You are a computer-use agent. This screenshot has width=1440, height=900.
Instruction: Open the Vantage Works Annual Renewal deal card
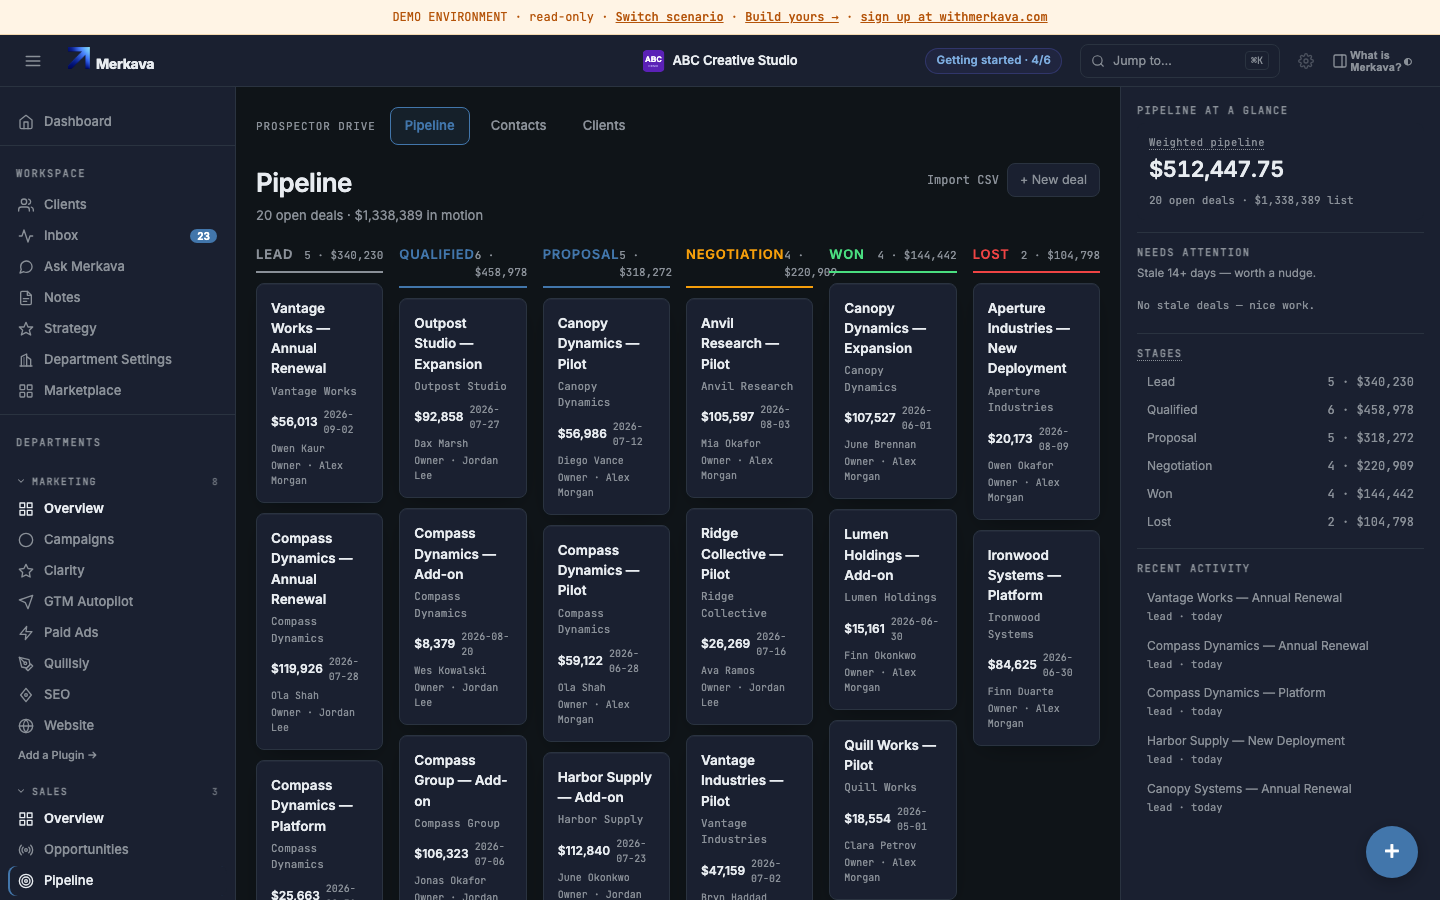click(x=319, y=393)
